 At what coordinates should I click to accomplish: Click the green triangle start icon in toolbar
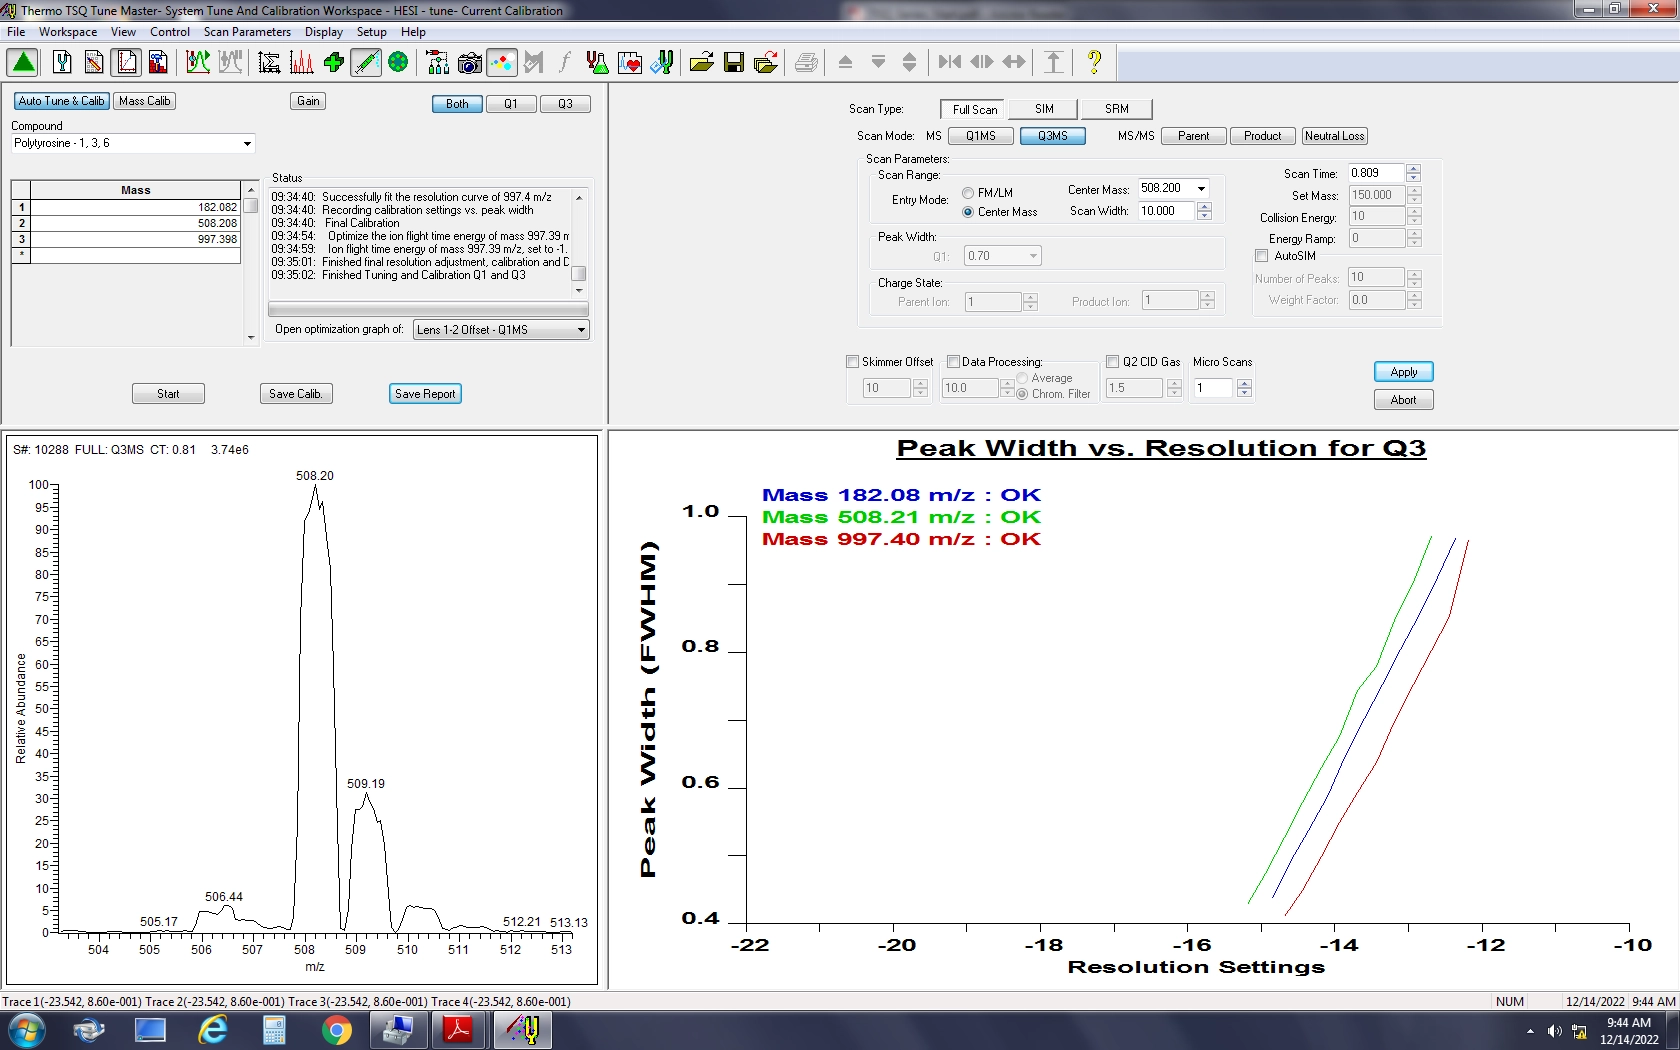pos(23,63)
